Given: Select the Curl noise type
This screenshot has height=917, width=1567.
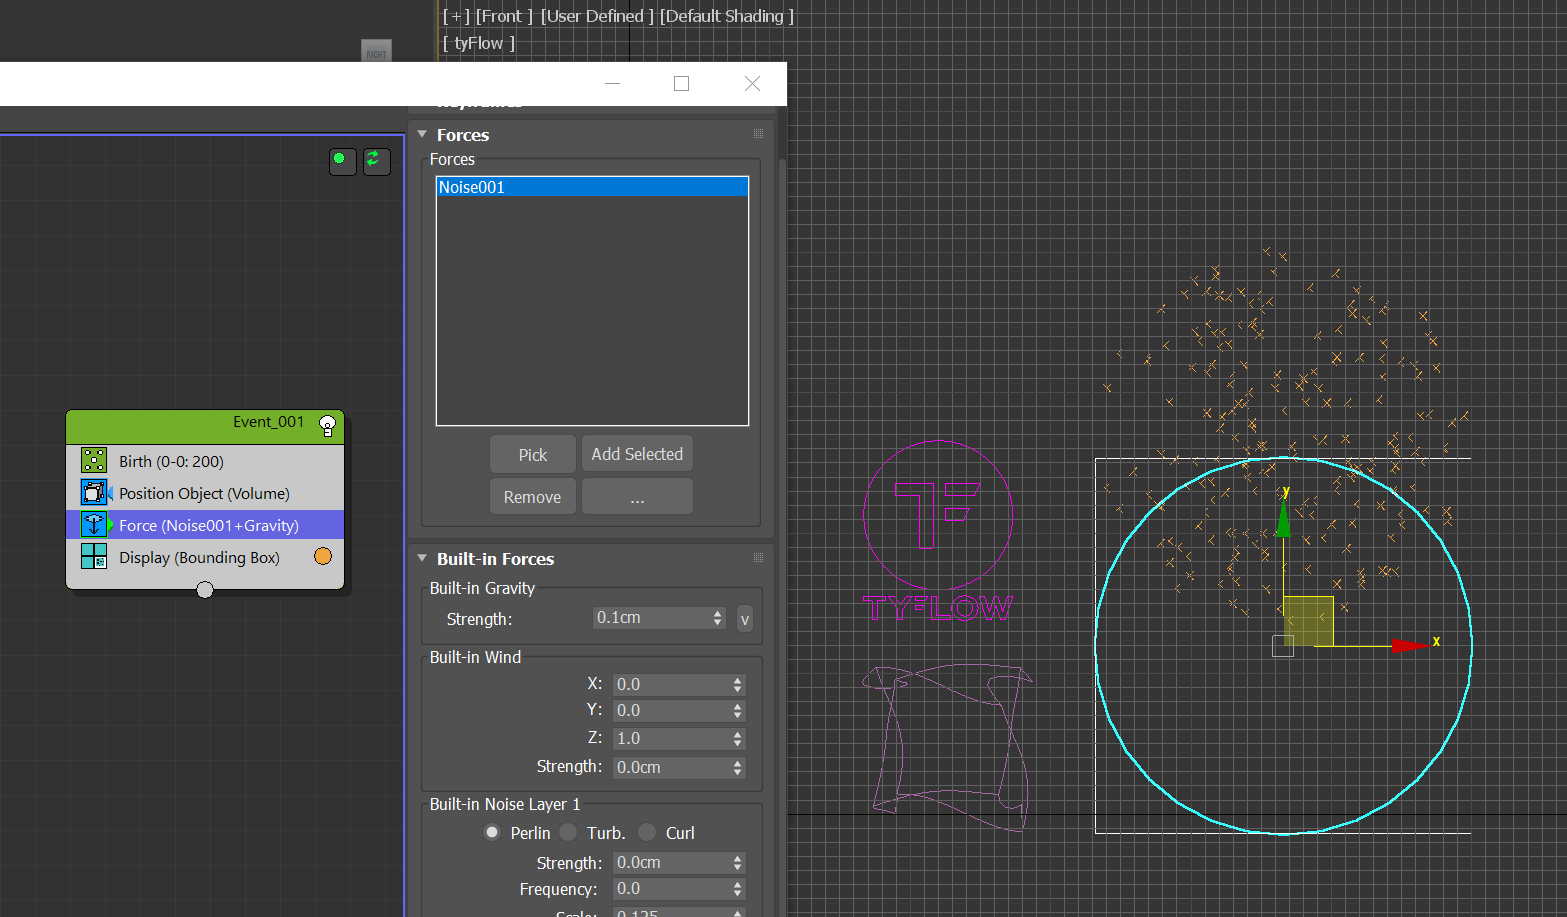Looking at the screenshot, I should click(x=648, y=833).
